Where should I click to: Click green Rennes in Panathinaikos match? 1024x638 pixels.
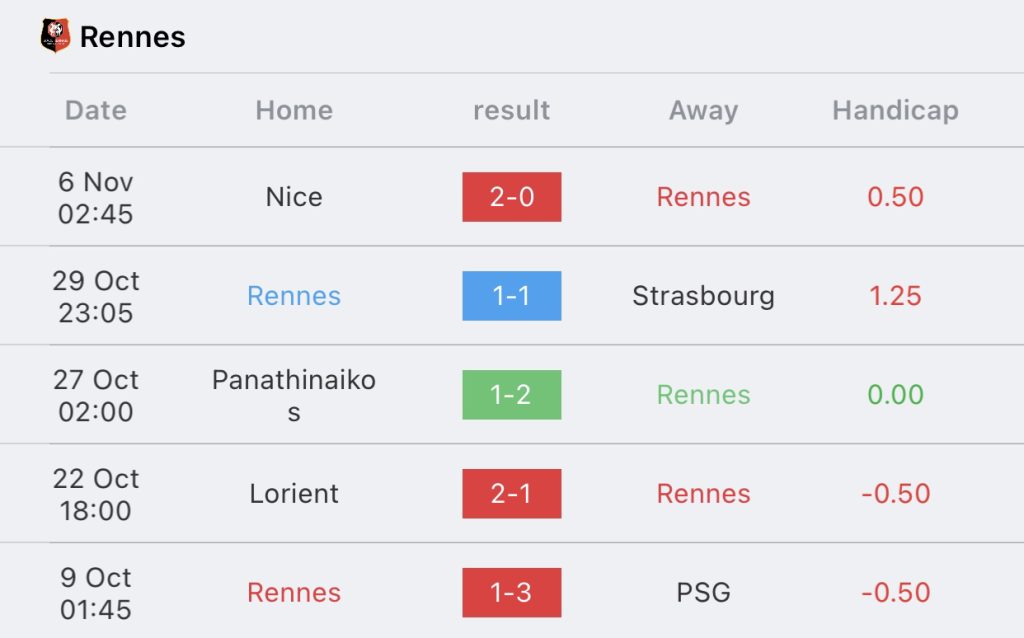tap(703, 394)
